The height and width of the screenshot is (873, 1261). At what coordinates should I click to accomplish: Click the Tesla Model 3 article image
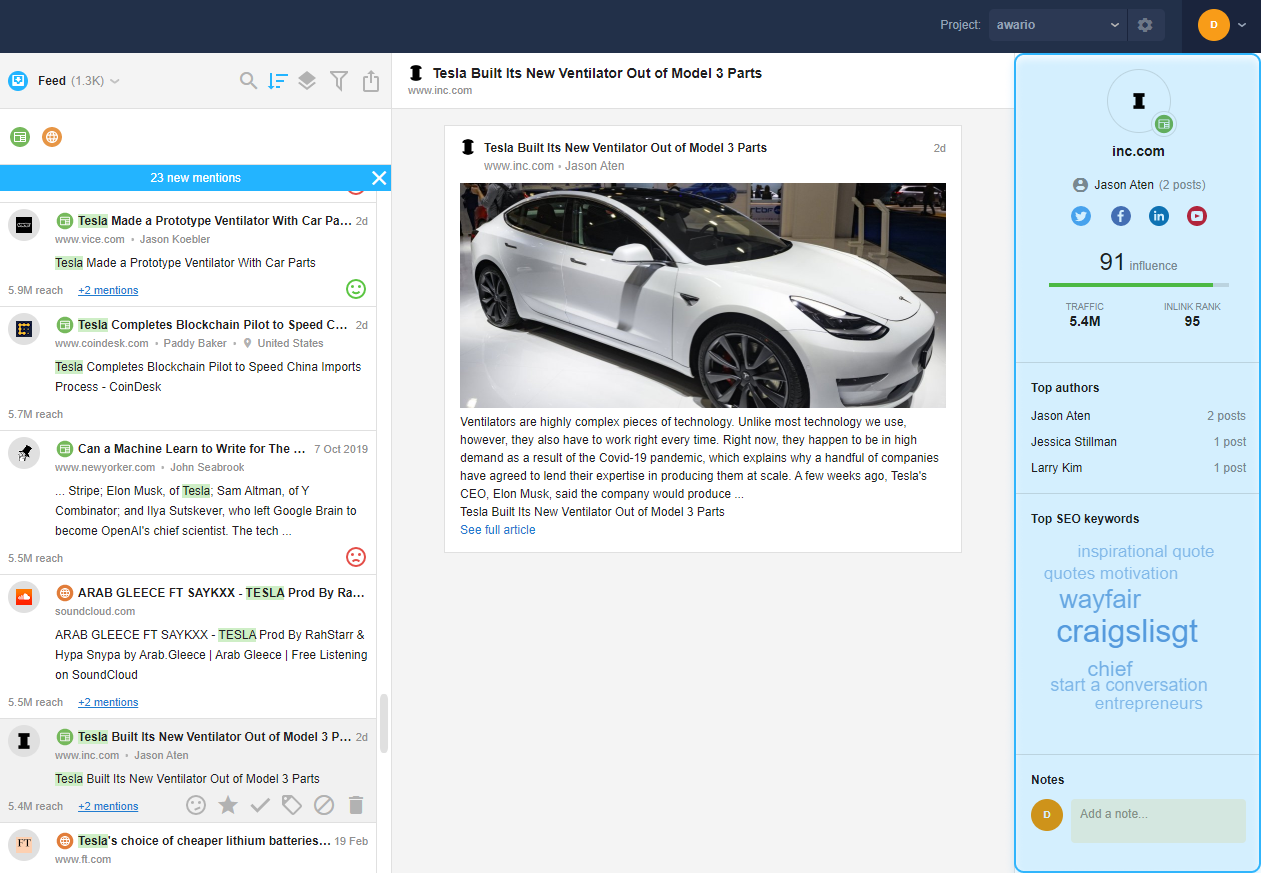coord(702,295)
